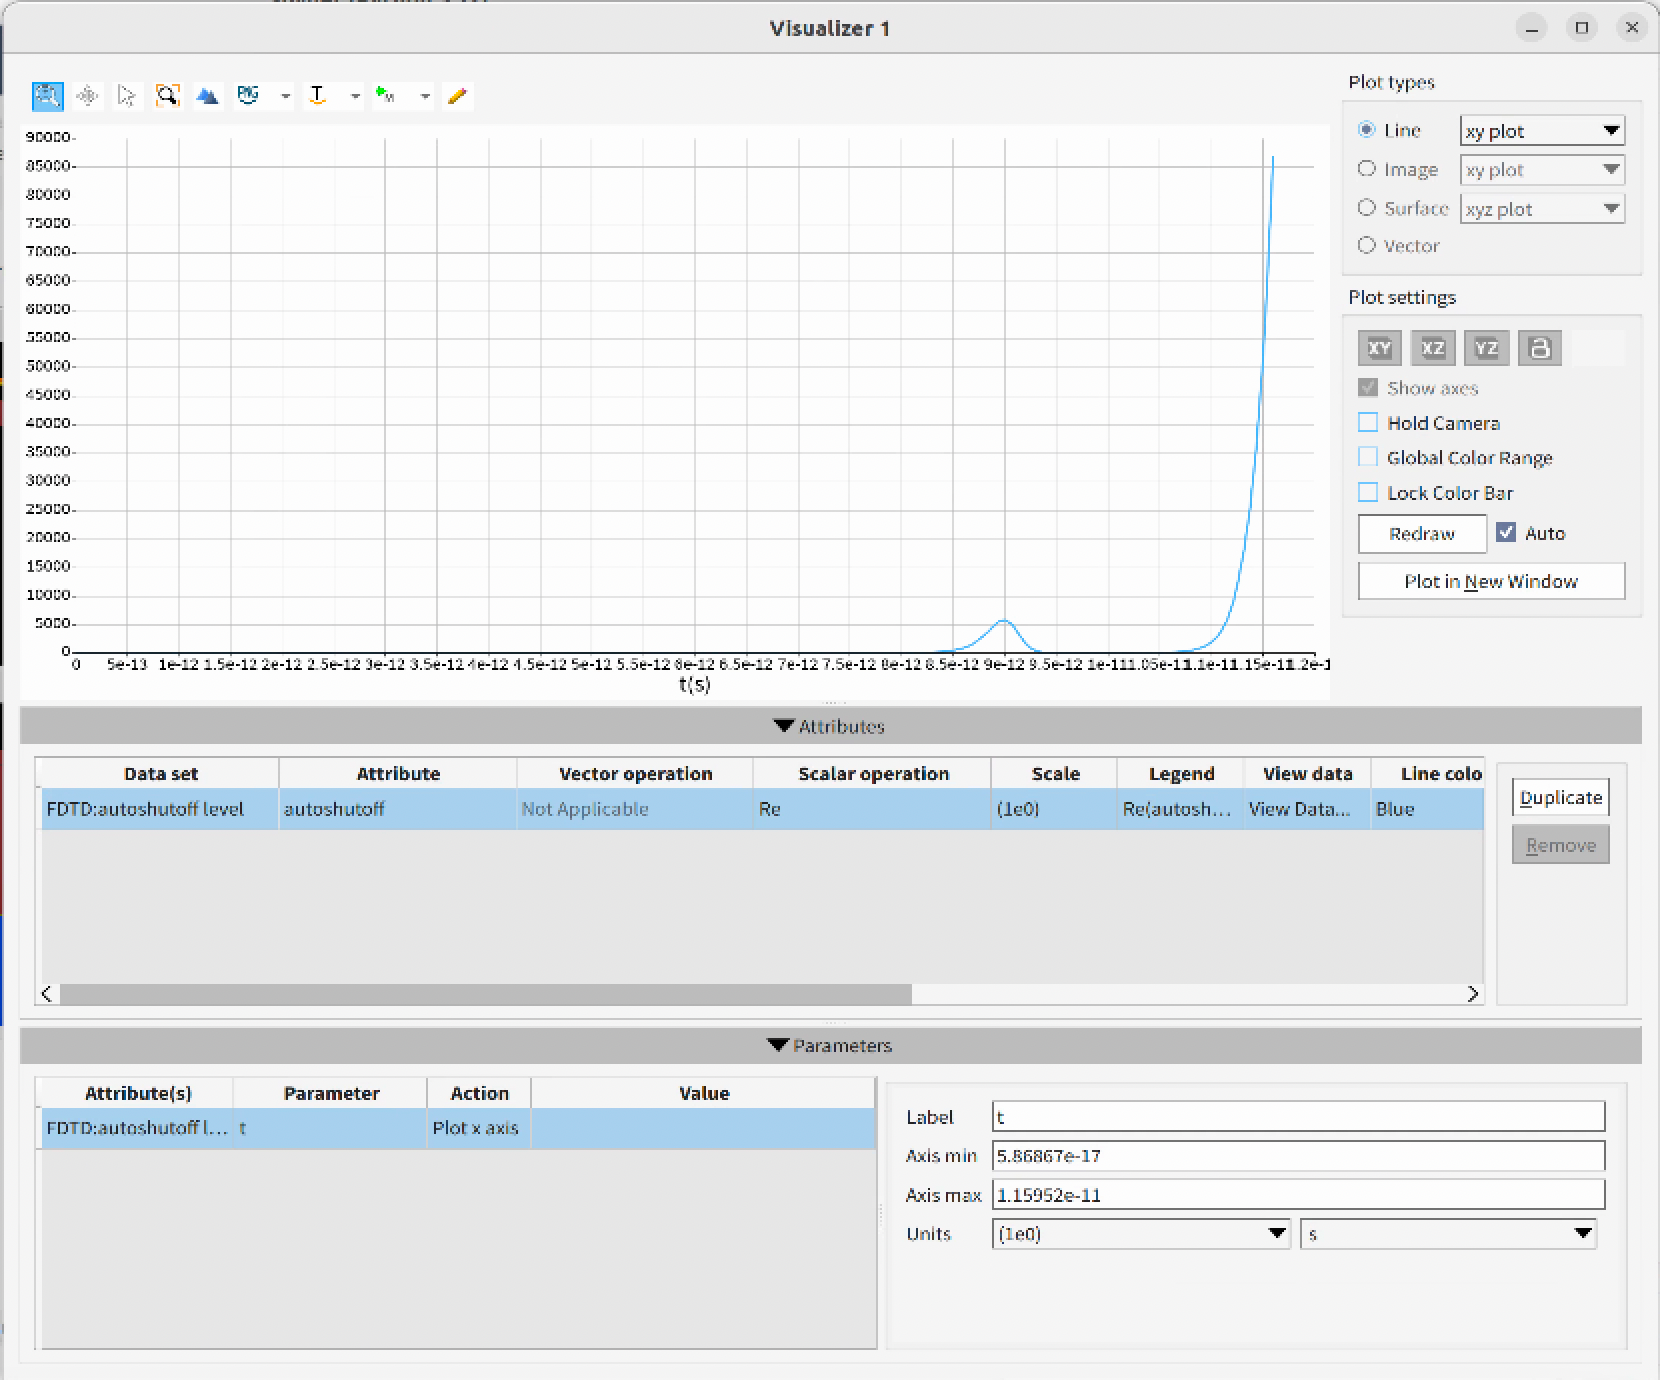Select the Image plot type radio button
1660x1380 pixels.
(1367, 169)
